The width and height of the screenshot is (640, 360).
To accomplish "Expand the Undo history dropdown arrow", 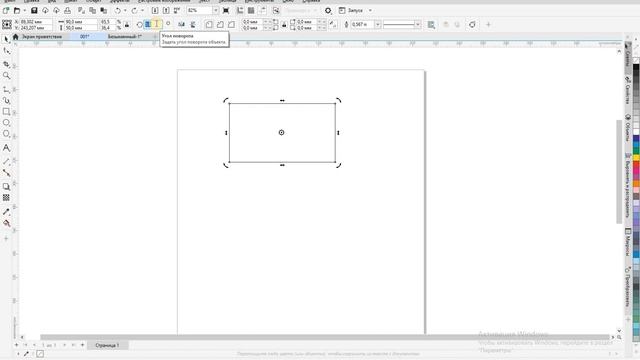I will pyautogui.click(x=125, y=10).
